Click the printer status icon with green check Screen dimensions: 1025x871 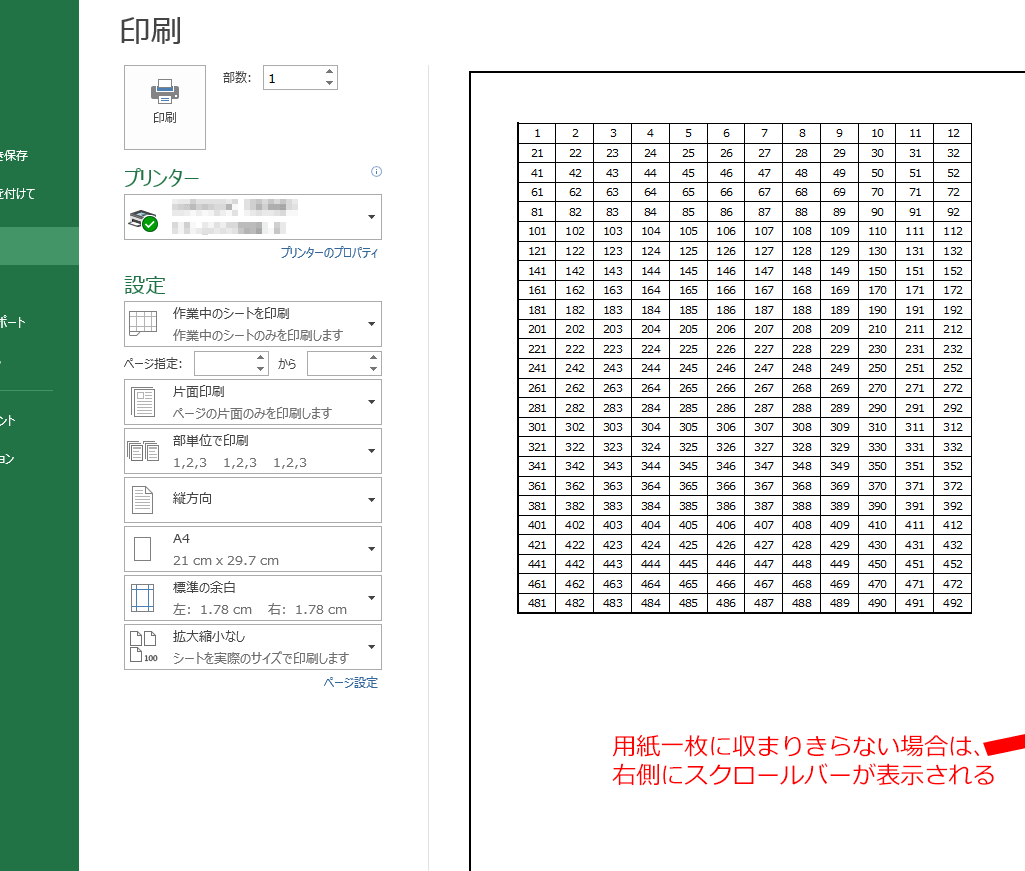tap(143, 220)
